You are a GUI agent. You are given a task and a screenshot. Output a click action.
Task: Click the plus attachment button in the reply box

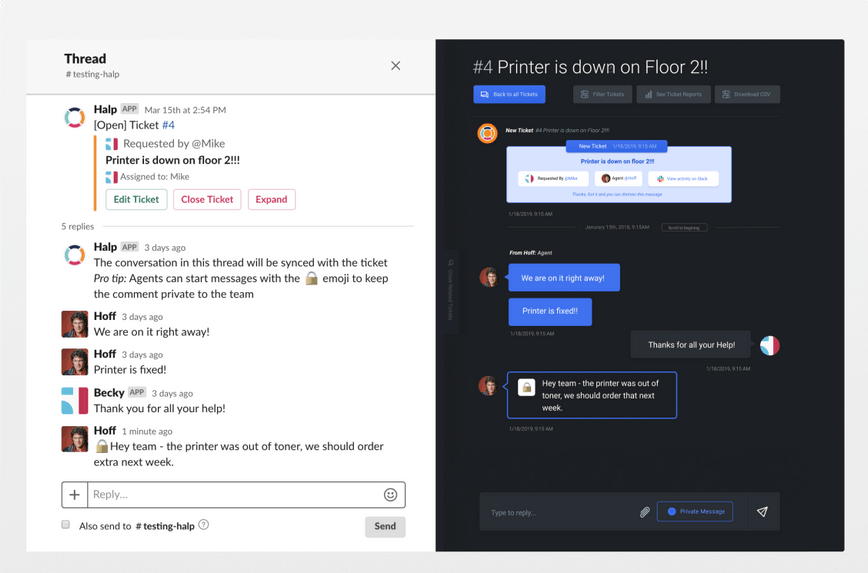point(75,494)
